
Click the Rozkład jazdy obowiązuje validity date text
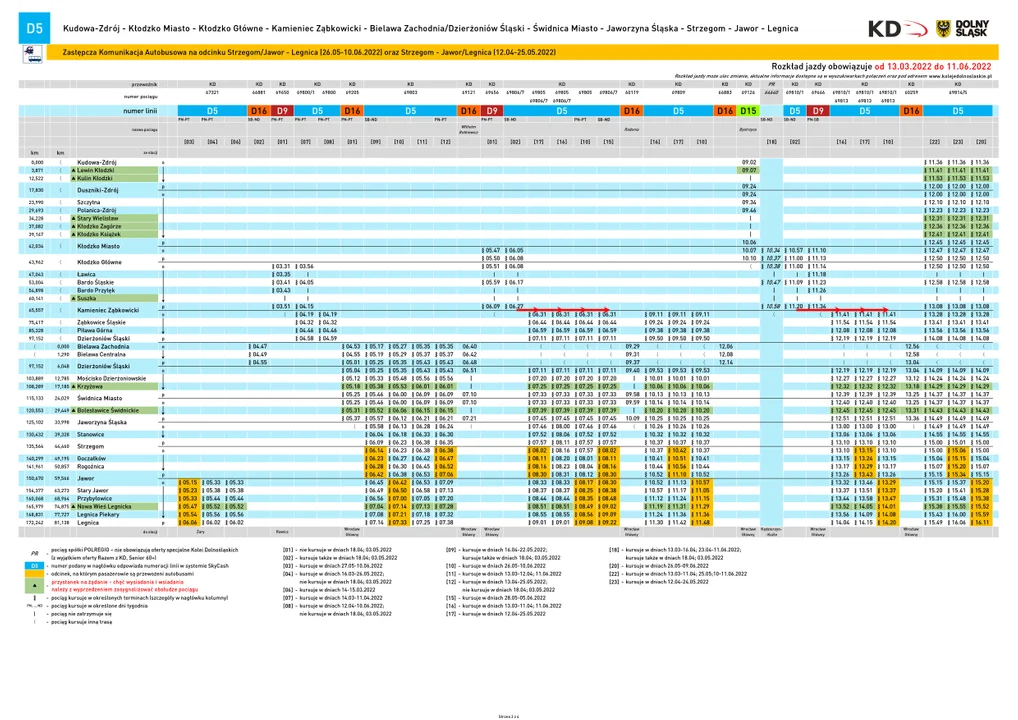(x=881, y=66)
